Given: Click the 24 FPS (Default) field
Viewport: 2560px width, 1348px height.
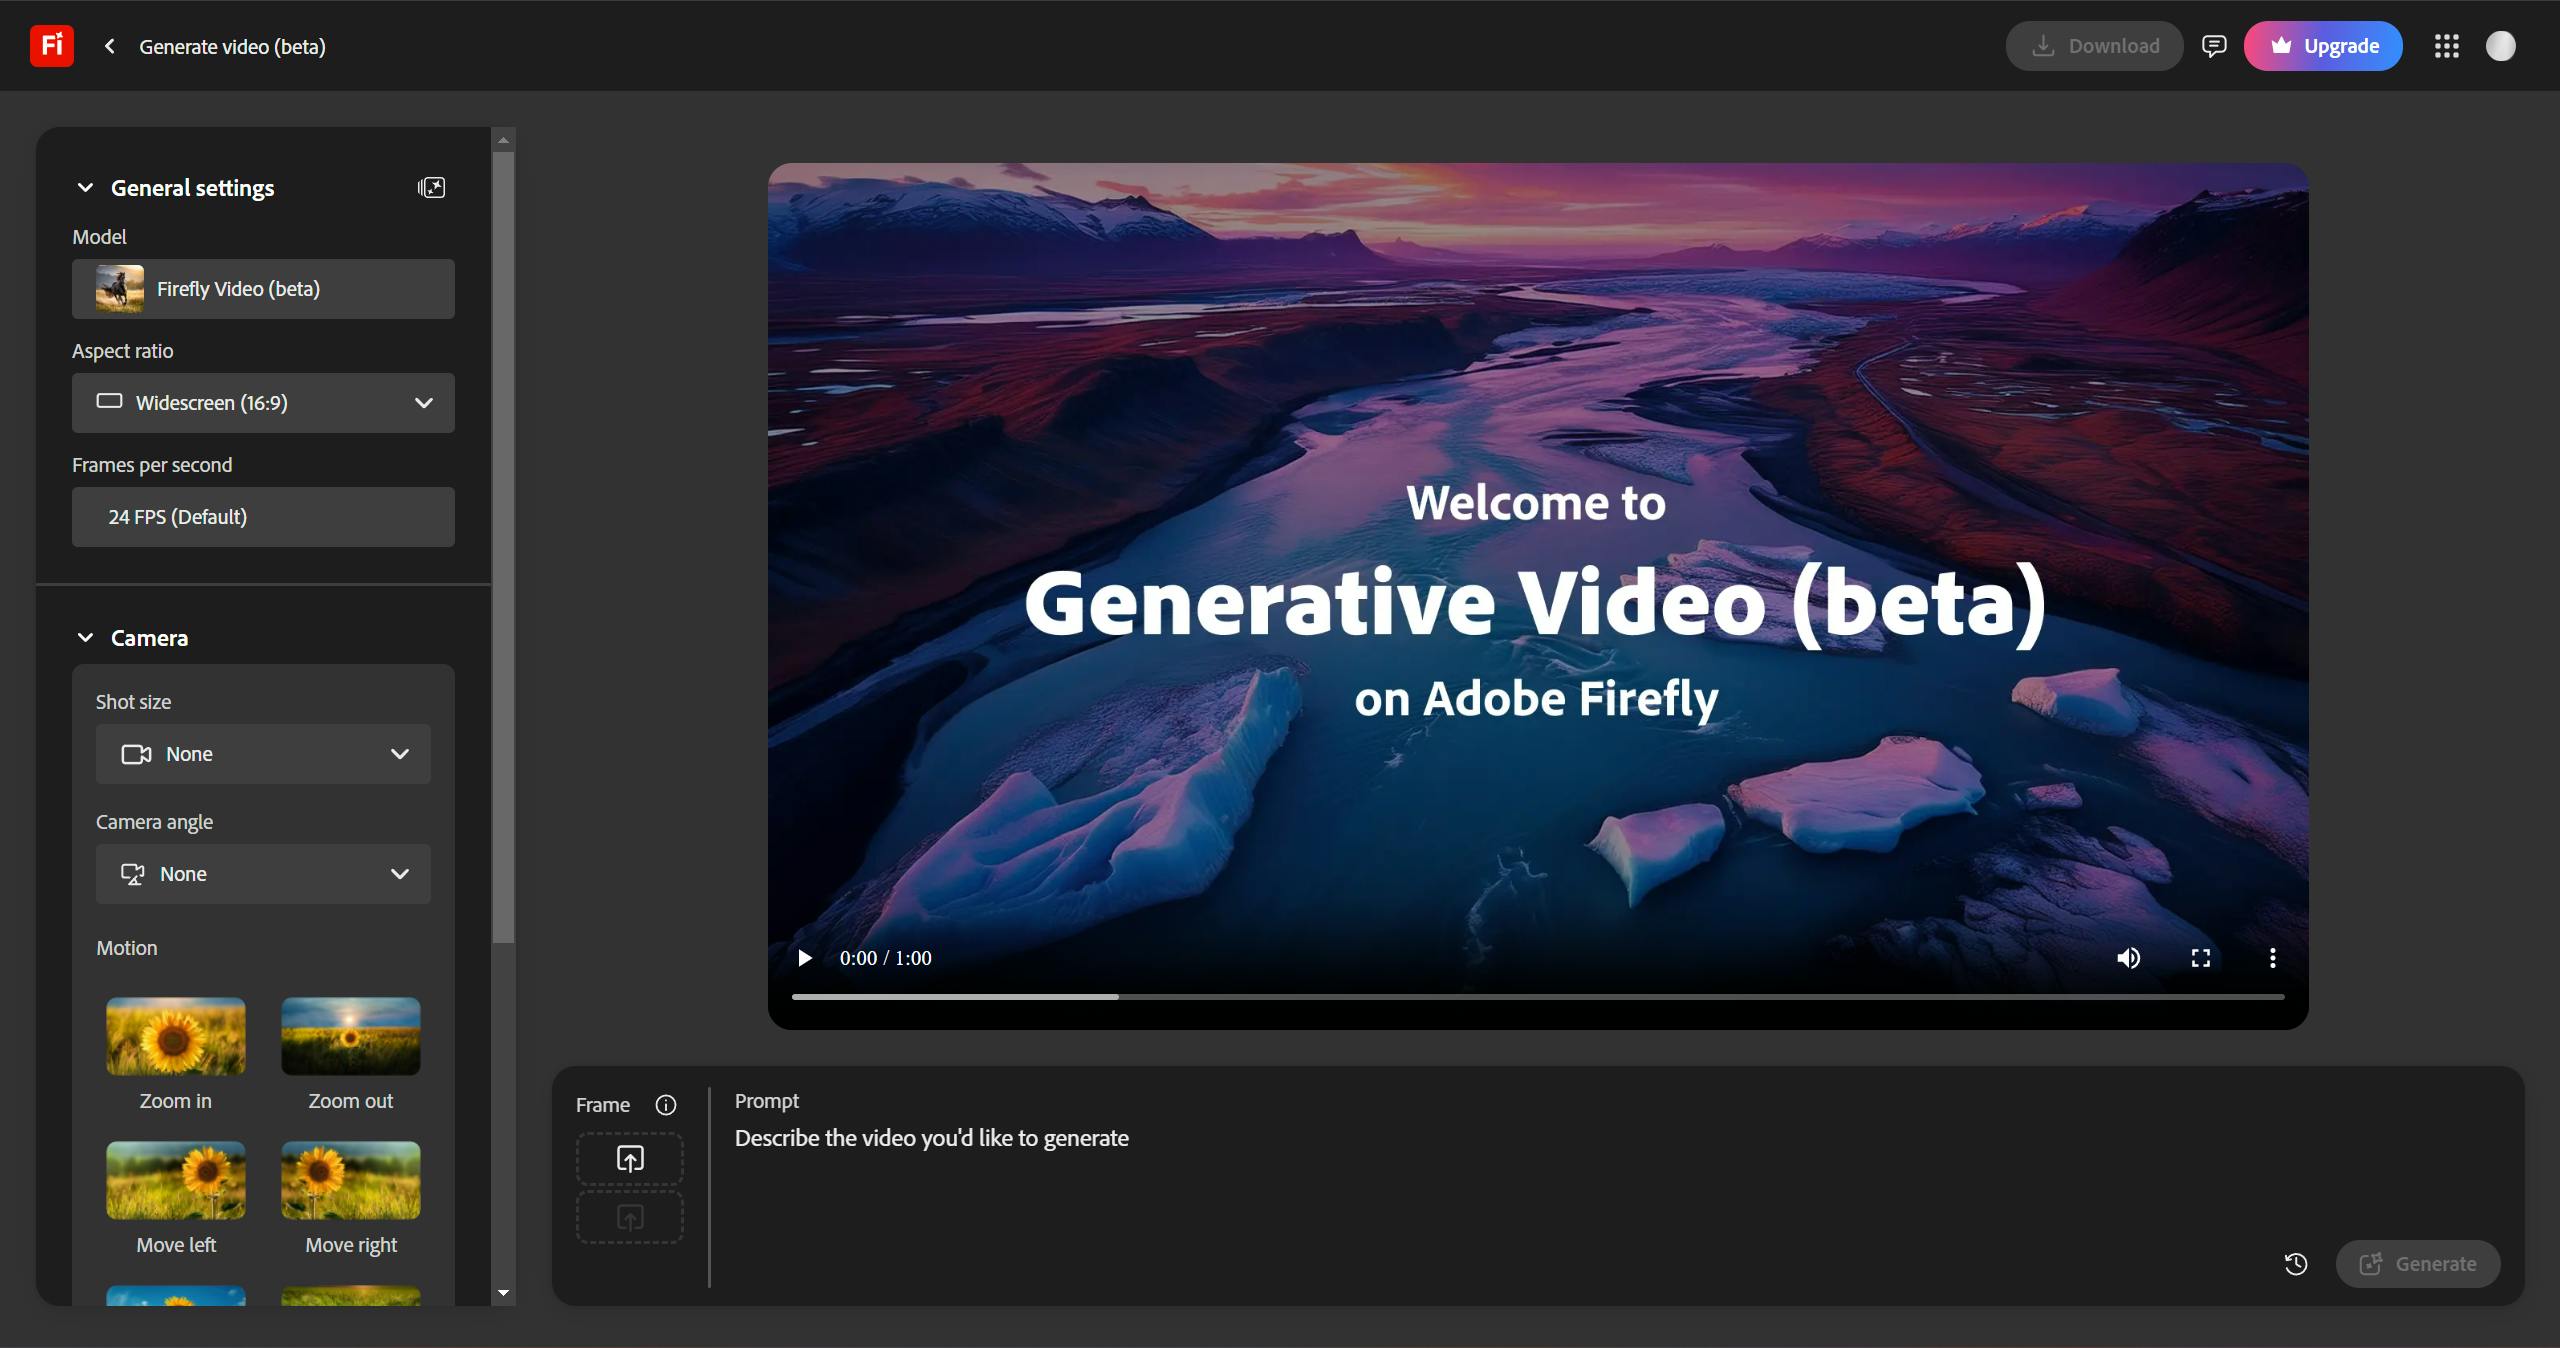Looking at the screenshot, I should click(x=263, y=517).
